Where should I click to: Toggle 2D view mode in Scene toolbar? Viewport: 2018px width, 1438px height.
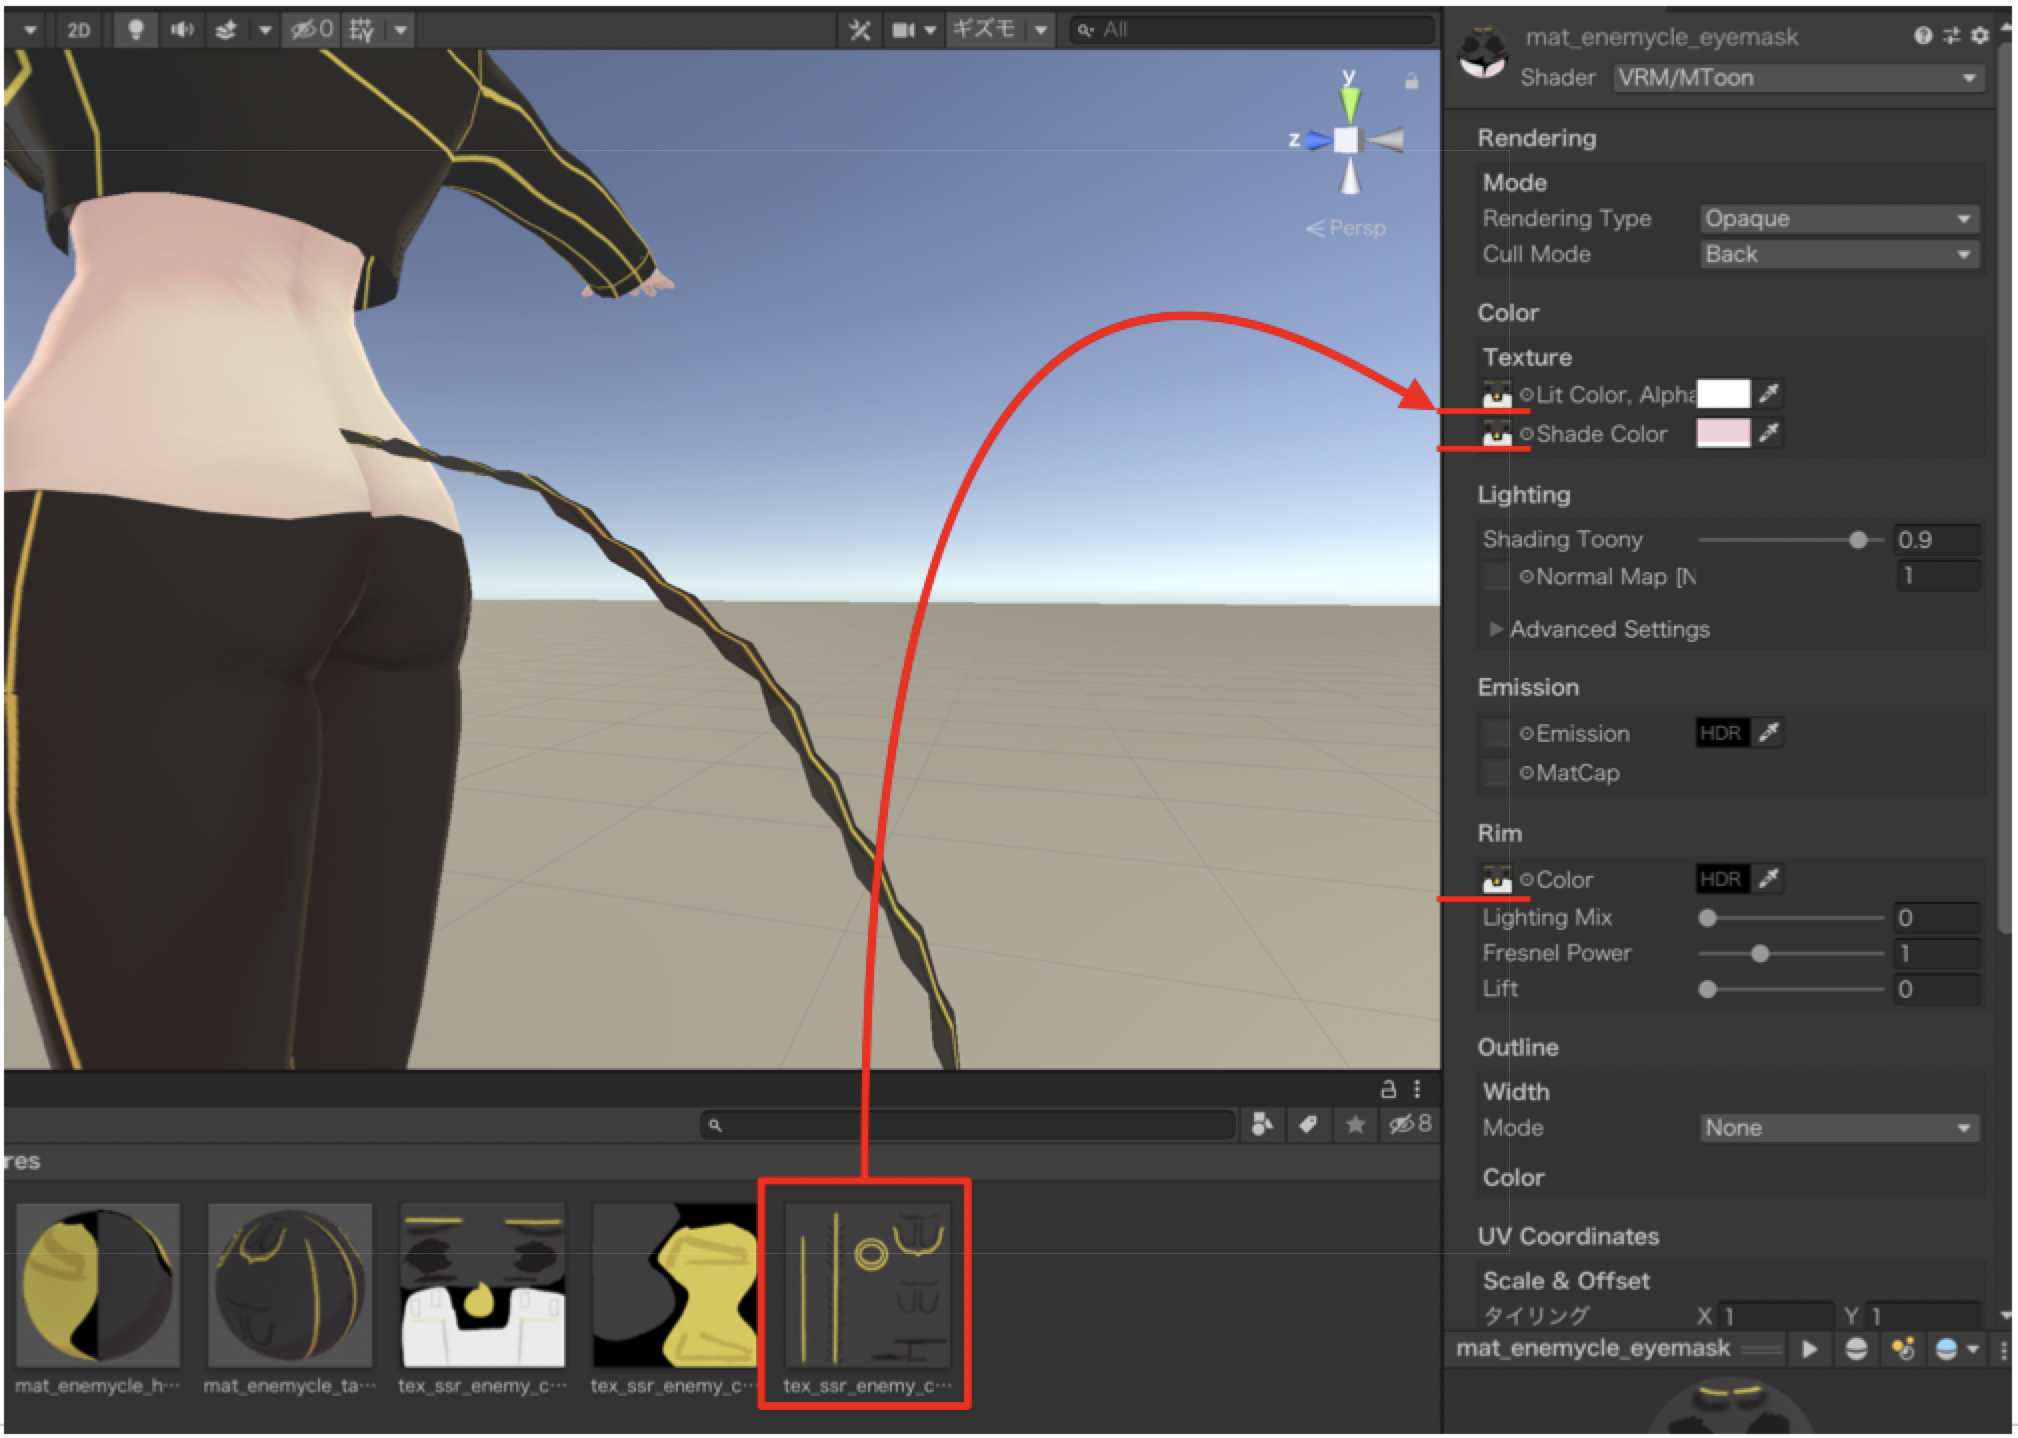78,30
